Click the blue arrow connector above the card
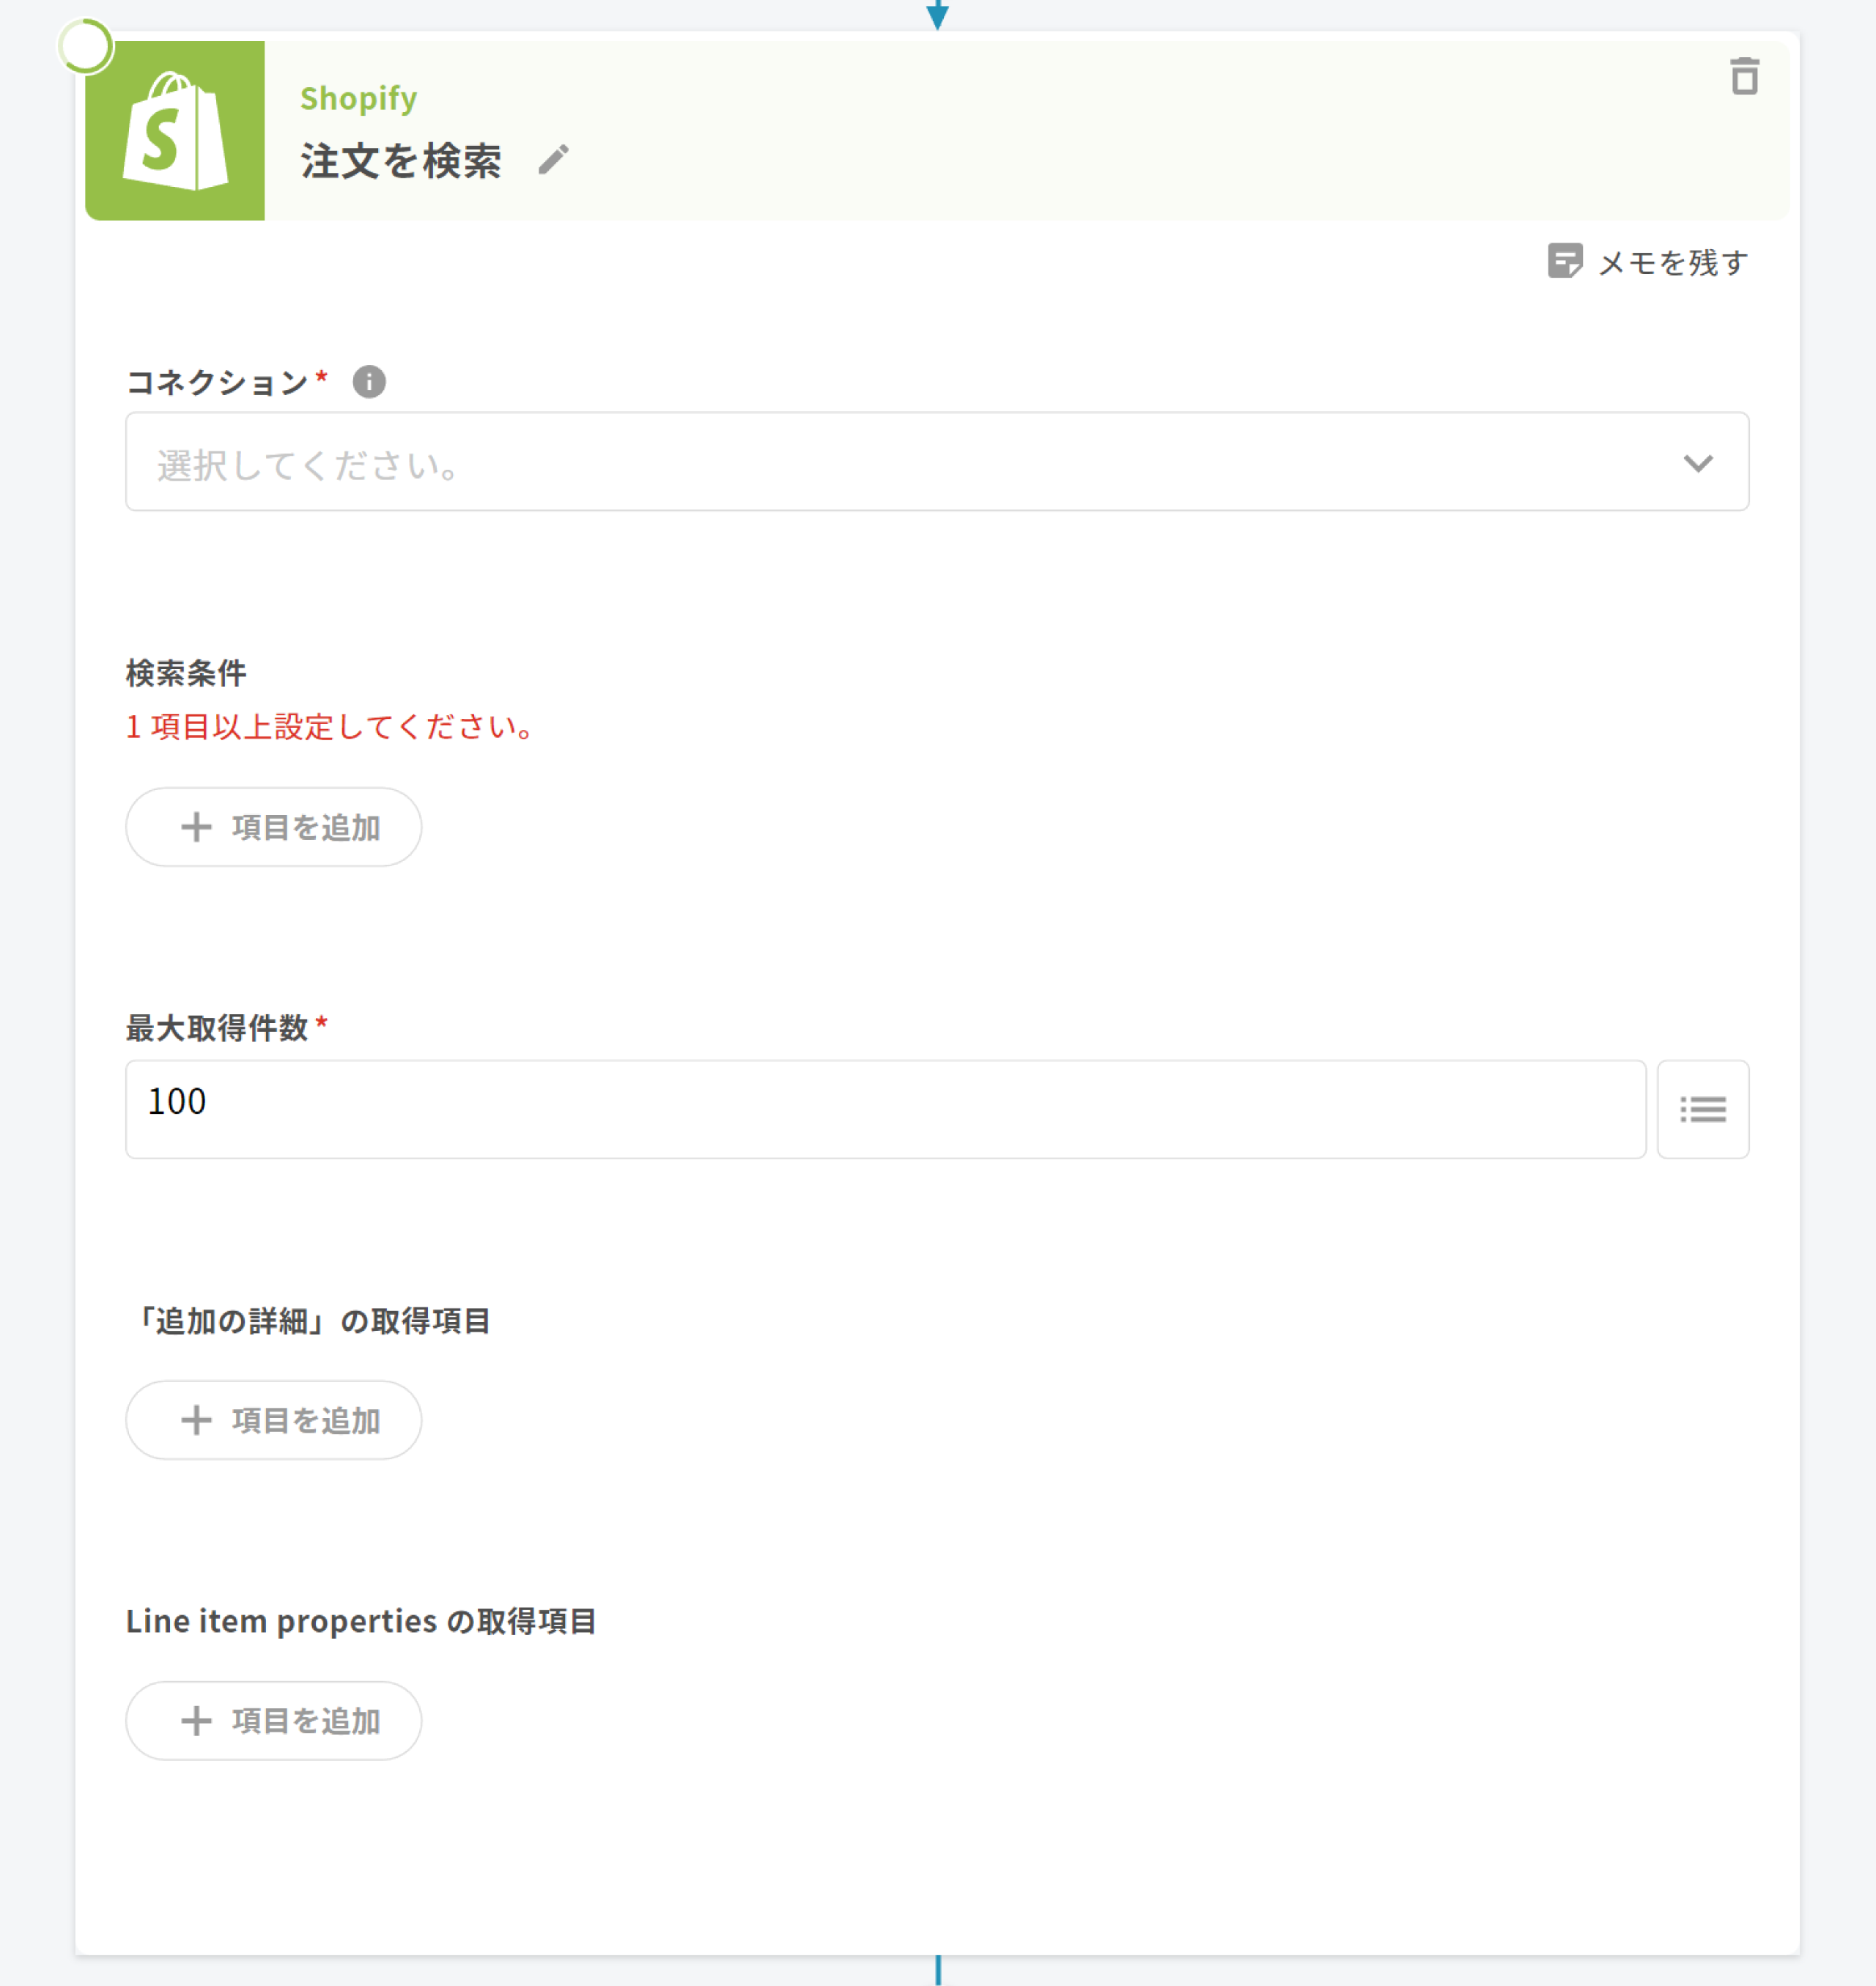This screenshot has width=1876, height=1986. tap(937, 14)
